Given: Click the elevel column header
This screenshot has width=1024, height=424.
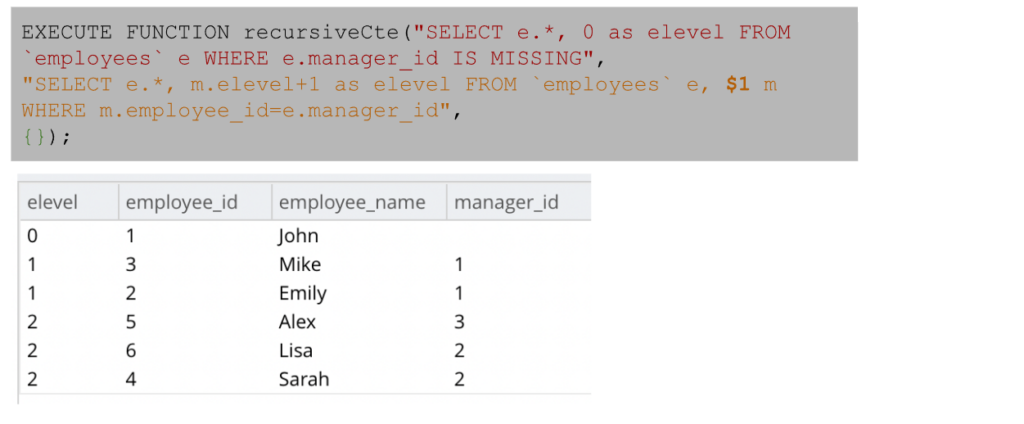Looking at the screenshot, I should 52,203.
